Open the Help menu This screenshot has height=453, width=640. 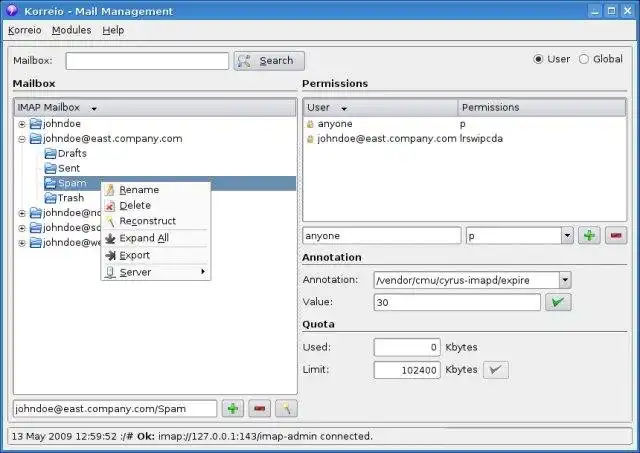pyautogui.click(x=113, y=30)
